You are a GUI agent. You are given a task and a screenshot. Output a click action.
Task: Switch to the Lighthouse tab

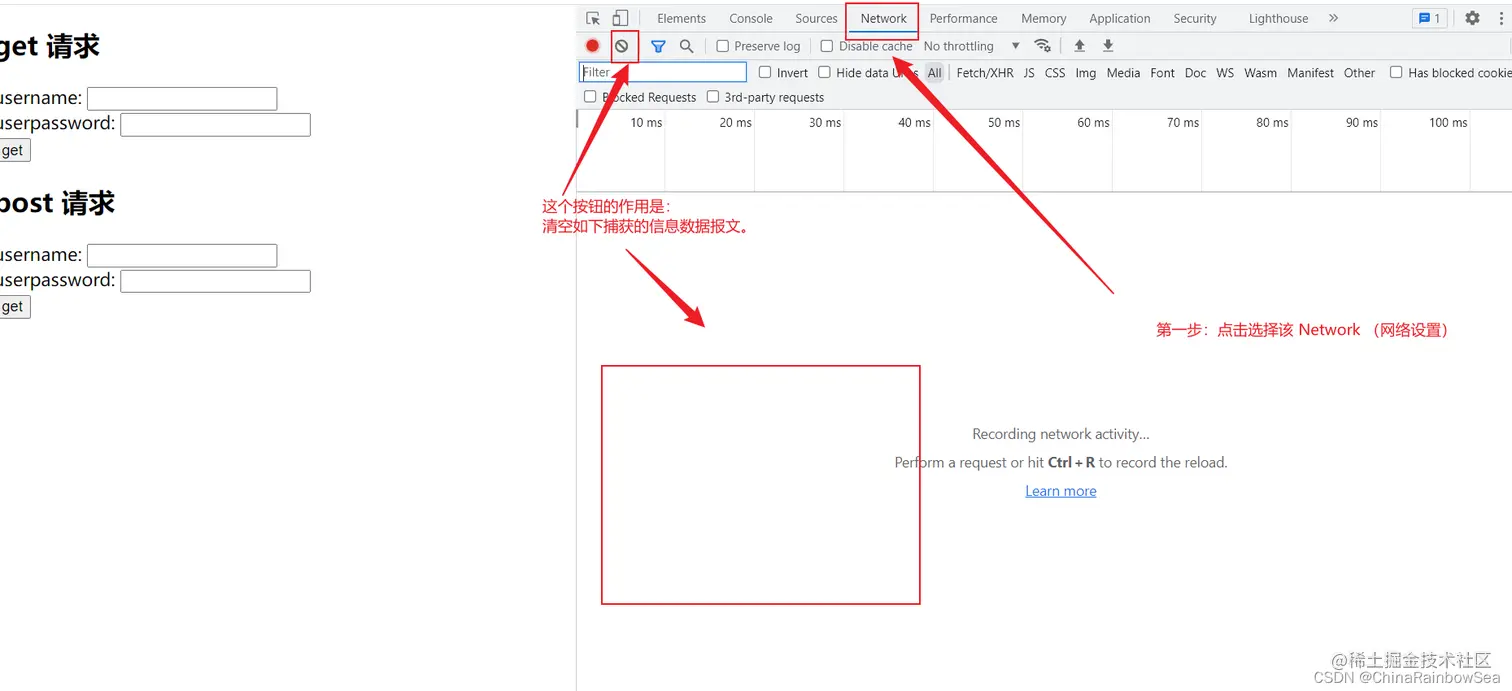click(1278, 18)
